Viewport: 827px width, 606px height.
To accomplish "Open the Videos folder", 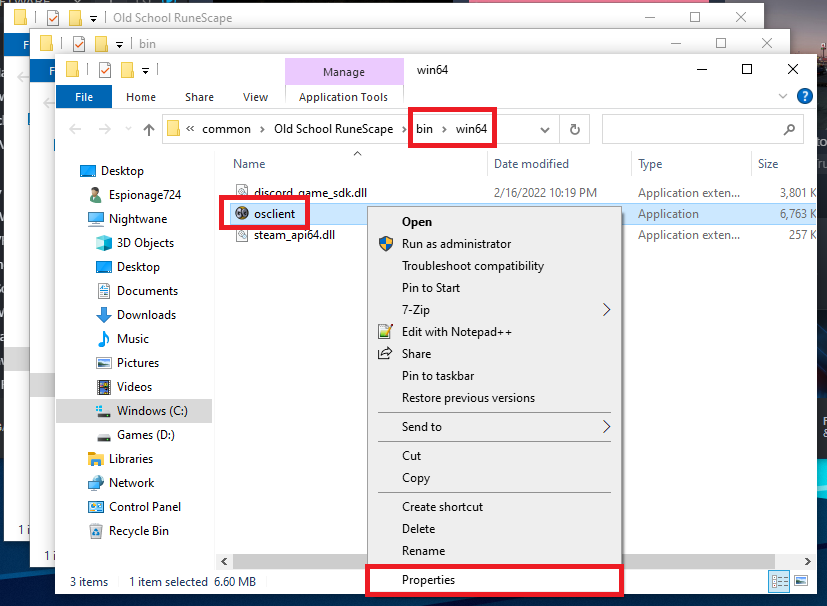I will pyautogui.click(x=134, y=387).
